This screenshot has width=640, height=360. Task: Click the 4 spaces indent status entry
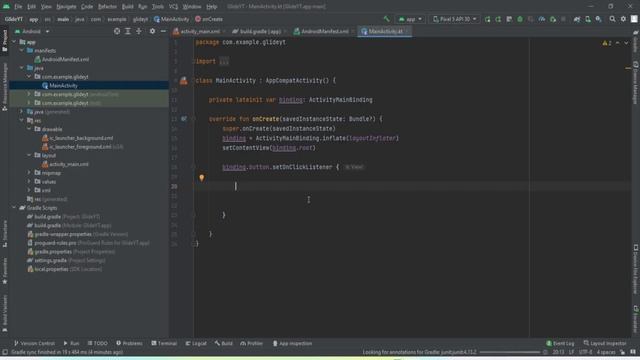click(x=606, y=352)
